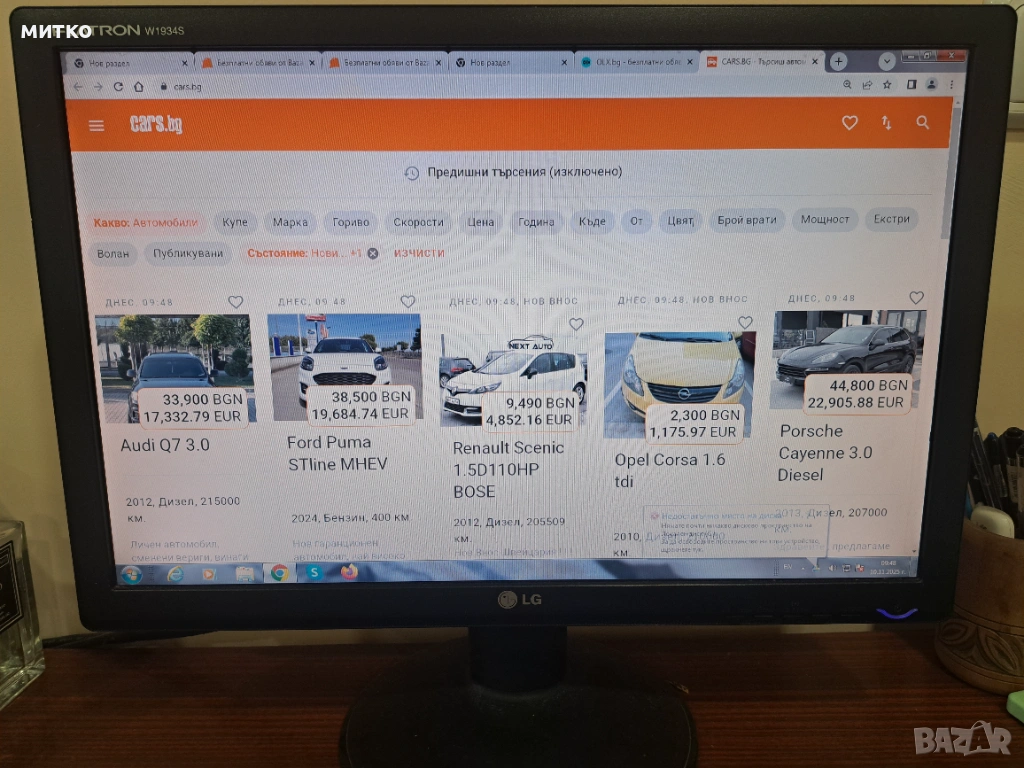Launch Firefox from the Windows taskbar

(349, 572)
